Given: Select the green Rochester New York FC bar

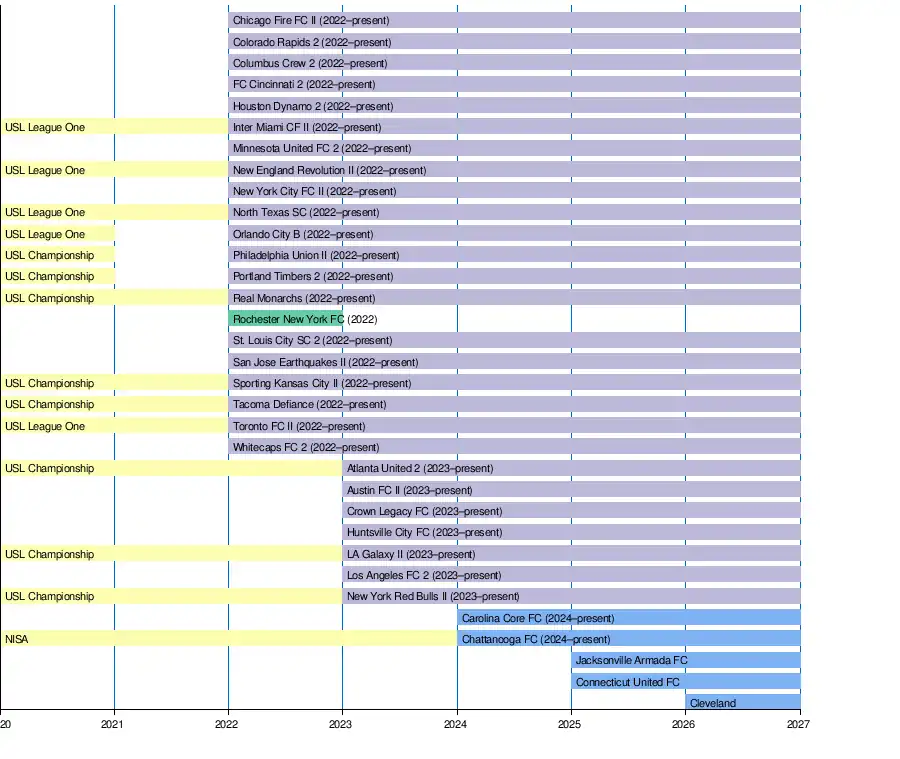Looking at the screenshot, I should click(286, 319).
